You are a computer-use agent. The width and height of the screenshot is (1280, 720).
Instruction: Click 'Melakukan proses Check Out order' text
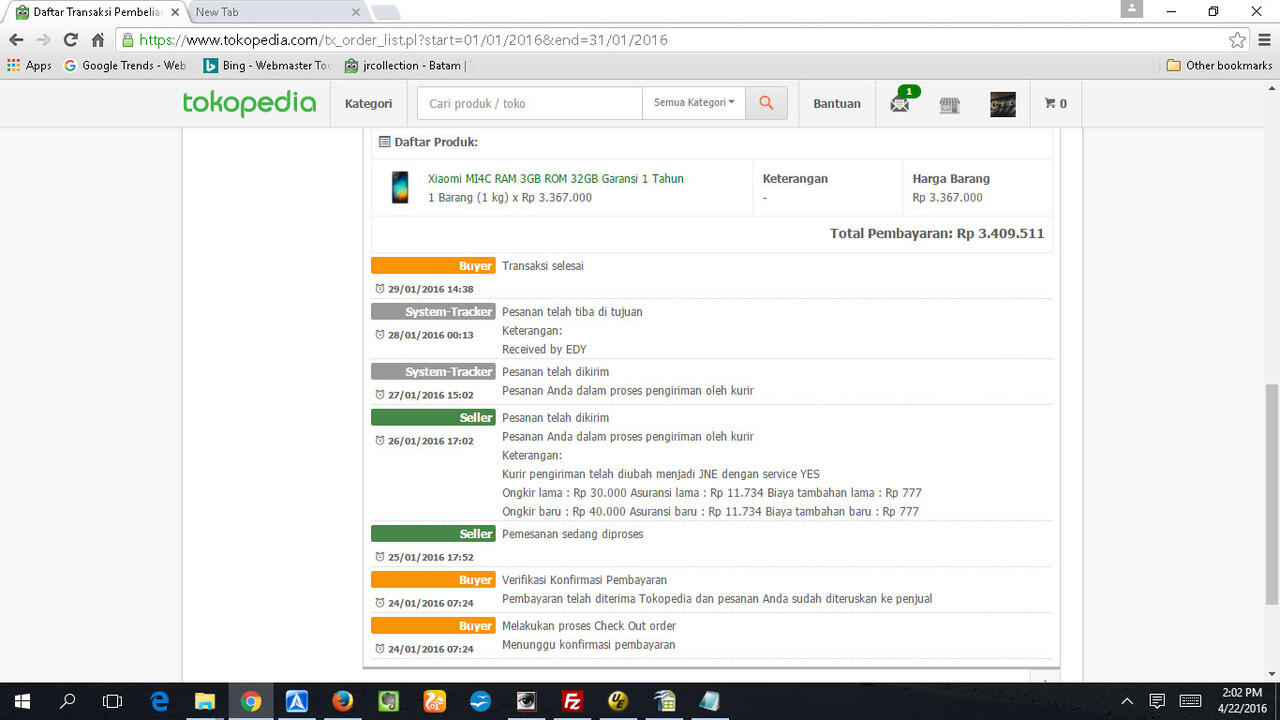coord(589,626)
